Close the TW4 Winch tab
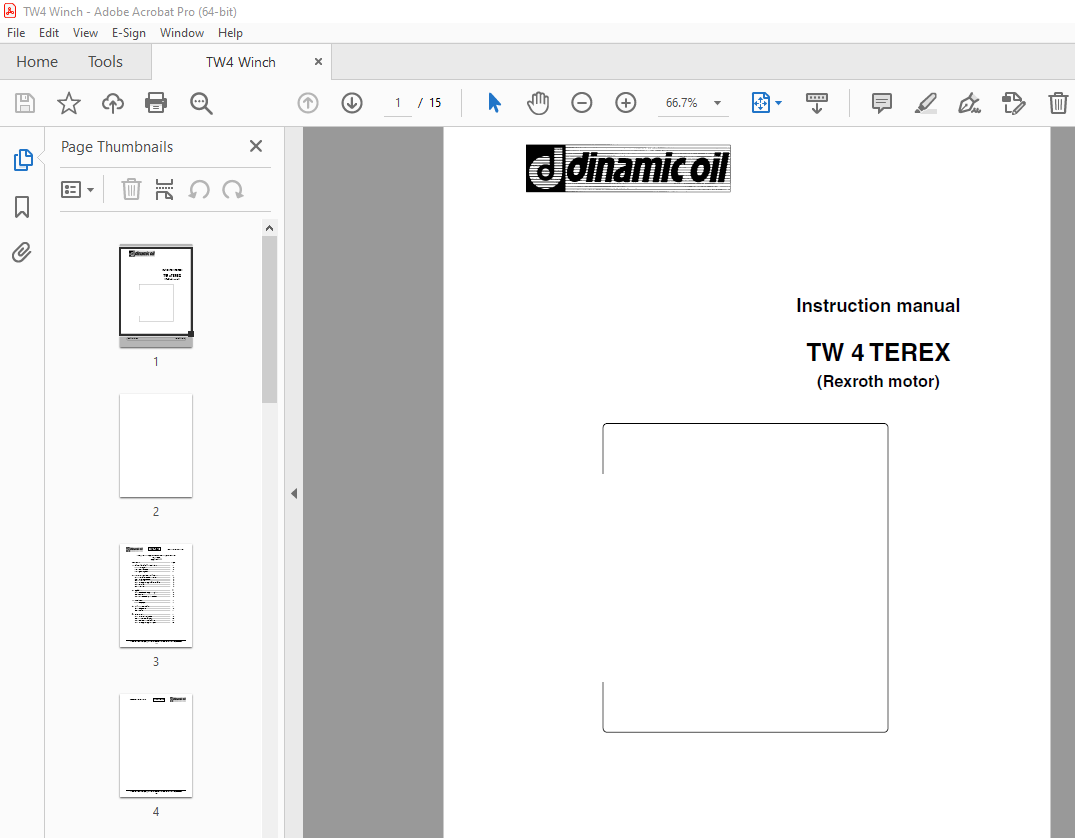This screenshot has height=838, width=1075. (x=318, y=62)
